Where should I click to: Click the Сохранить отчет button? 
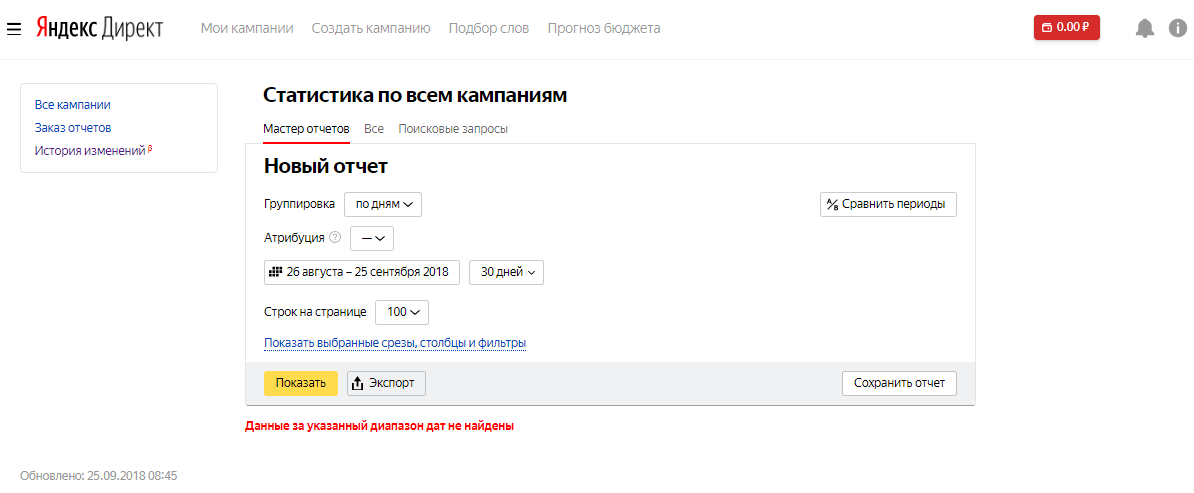[899, 383]
